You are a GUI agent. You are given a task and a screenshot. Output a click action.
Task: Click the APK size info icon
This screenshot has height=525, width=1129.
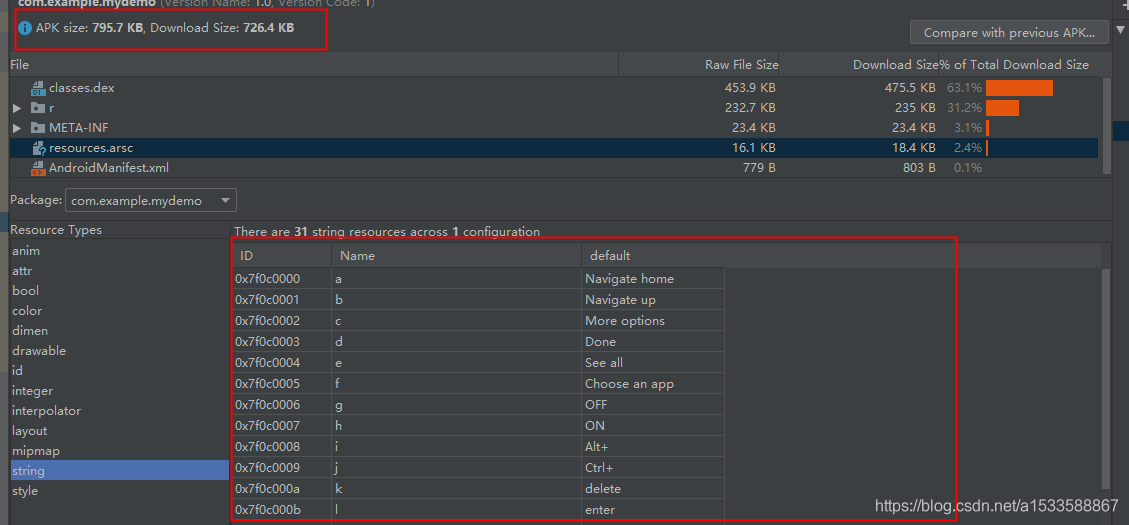click(x=25, y=29)
